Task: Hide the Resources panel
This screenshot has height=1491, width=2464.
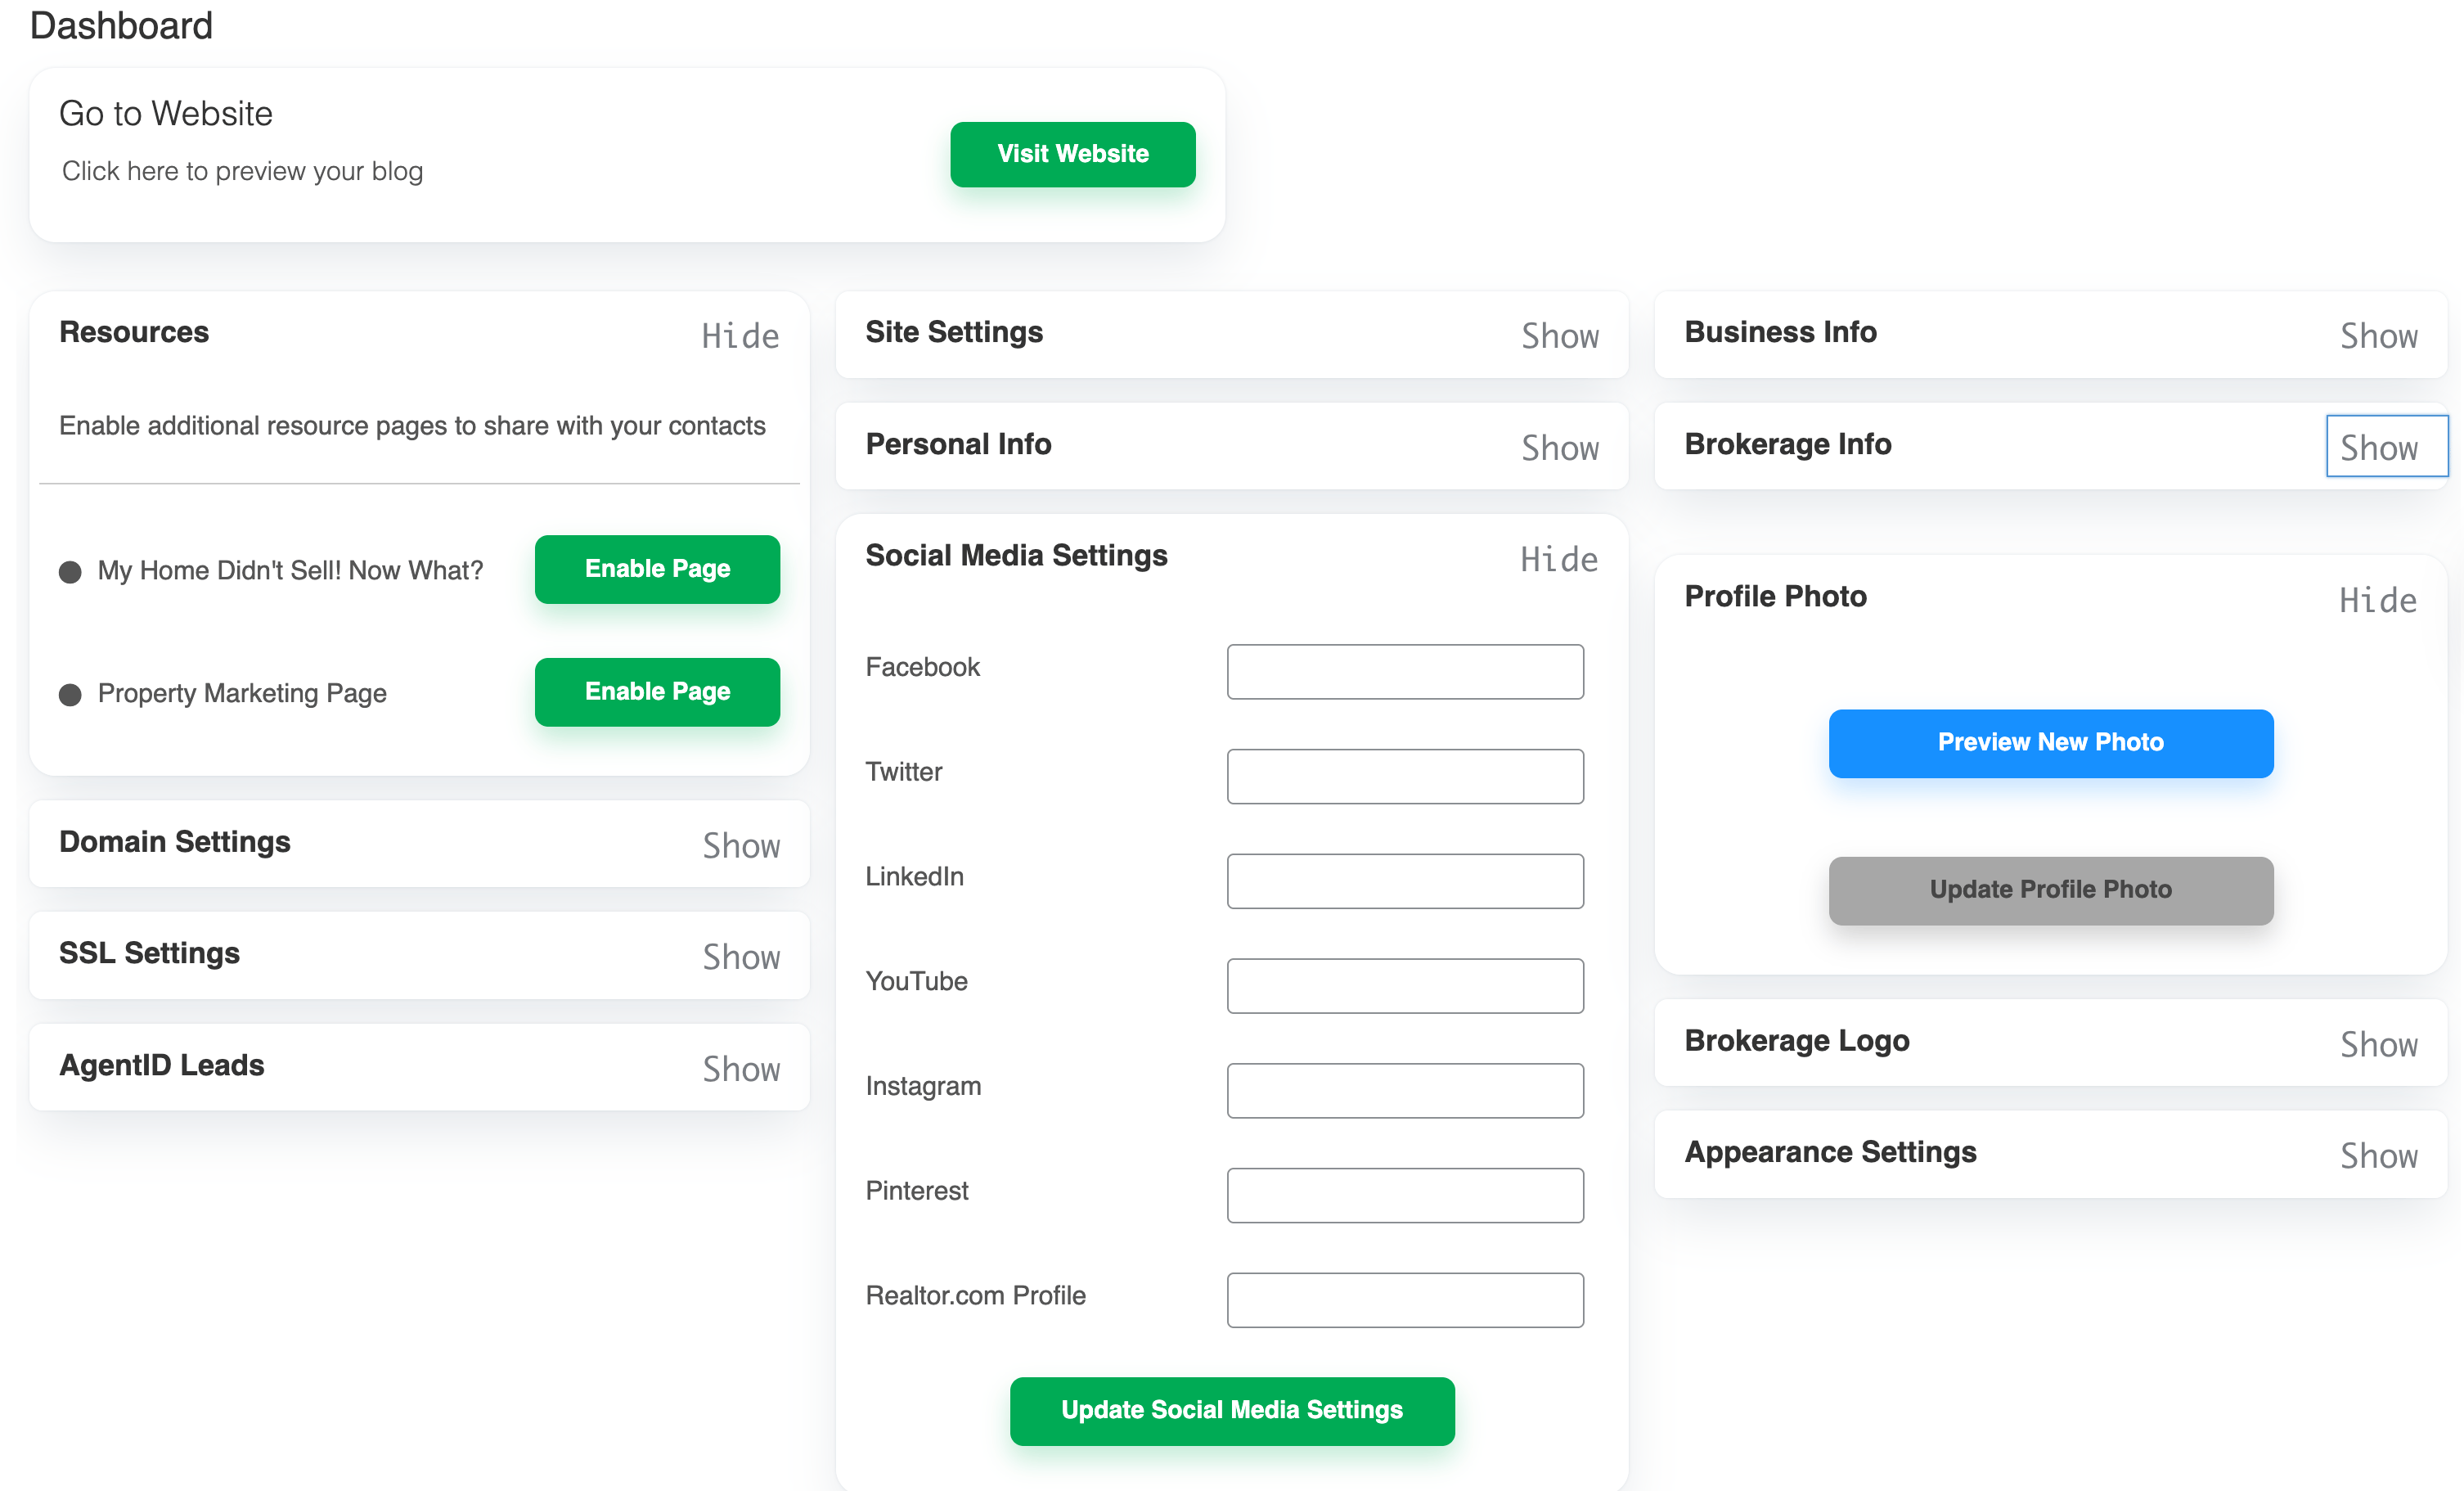Action: pyautogui.click(x=739, y=336)
